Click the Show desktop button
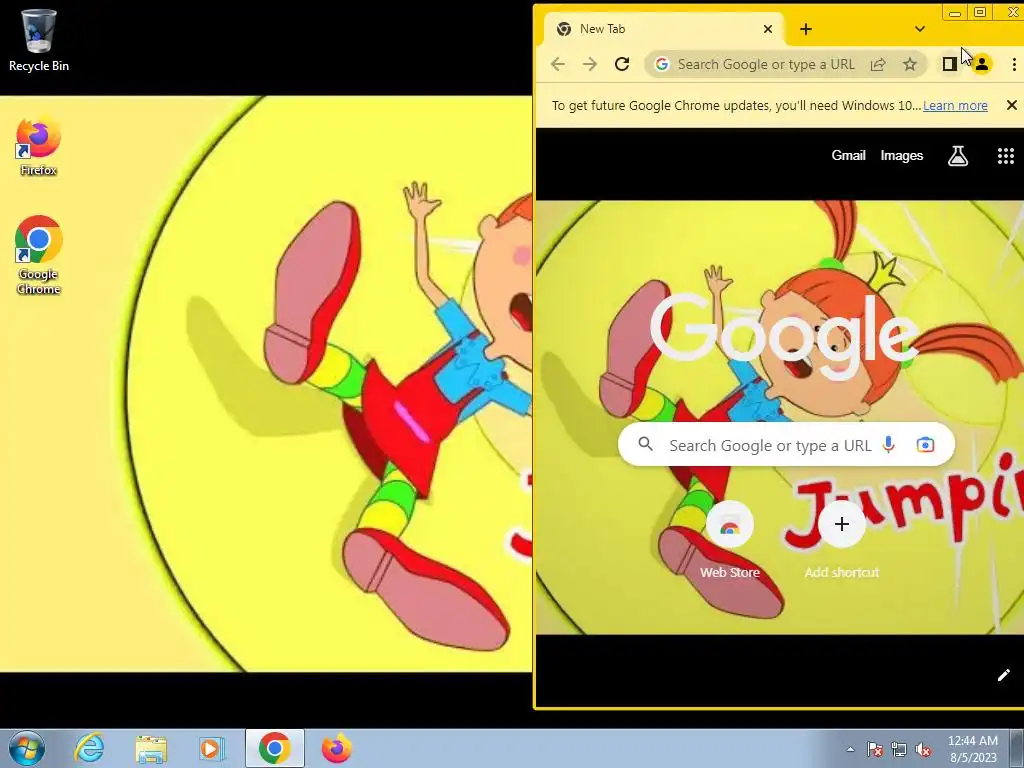Image resolution: width=1024 pixels, height=768 pixels. pyautogui.click(x=1017, y=748)
